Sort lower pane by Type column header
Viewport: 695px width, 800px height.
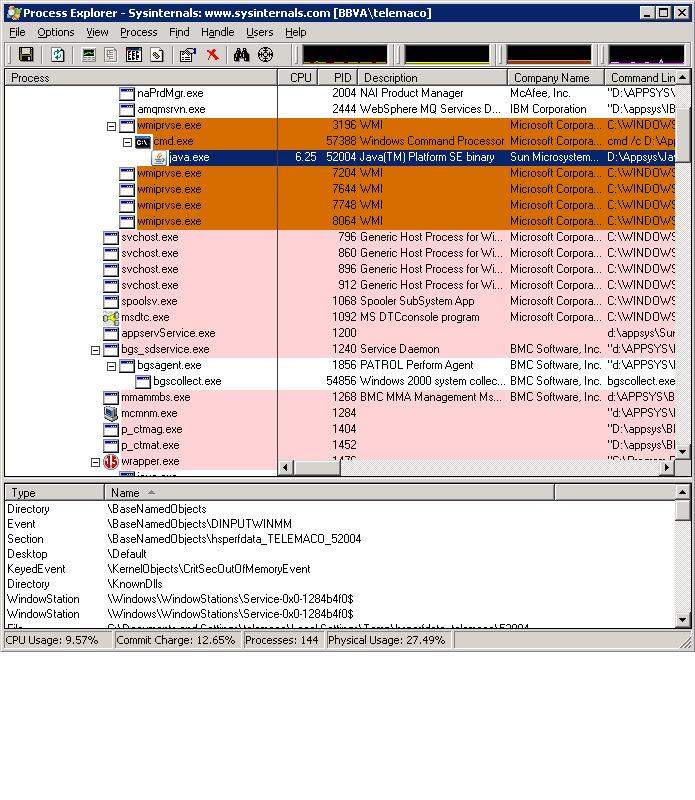[55, 493]
